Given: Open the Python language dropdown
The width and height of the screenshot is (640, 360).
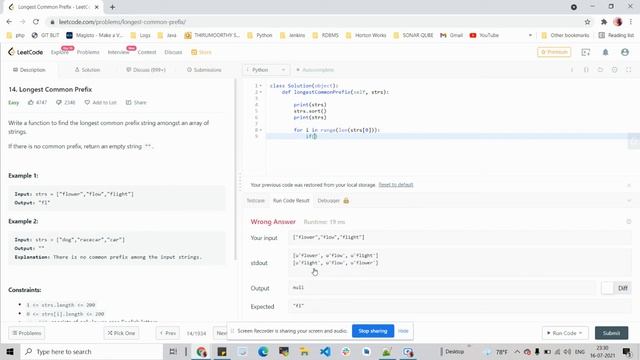Looking at the screenshot, I should click(266, 70).
